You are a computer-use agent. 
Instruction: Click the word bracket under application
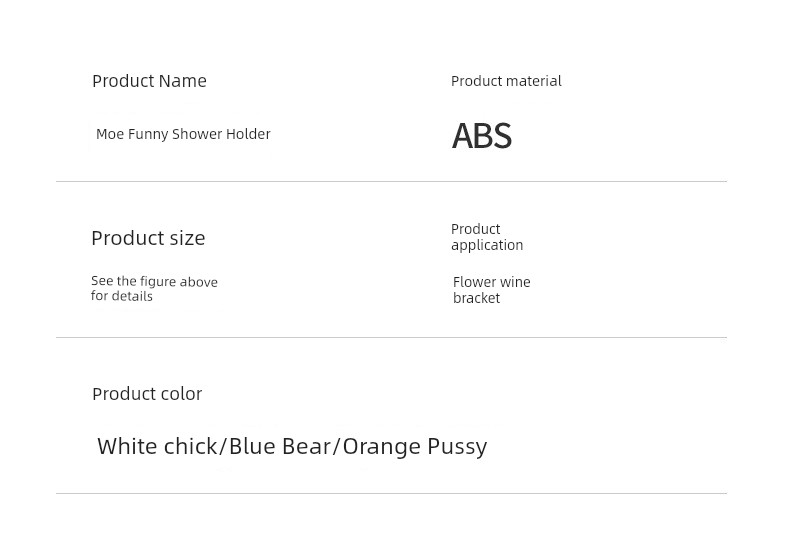477,298
